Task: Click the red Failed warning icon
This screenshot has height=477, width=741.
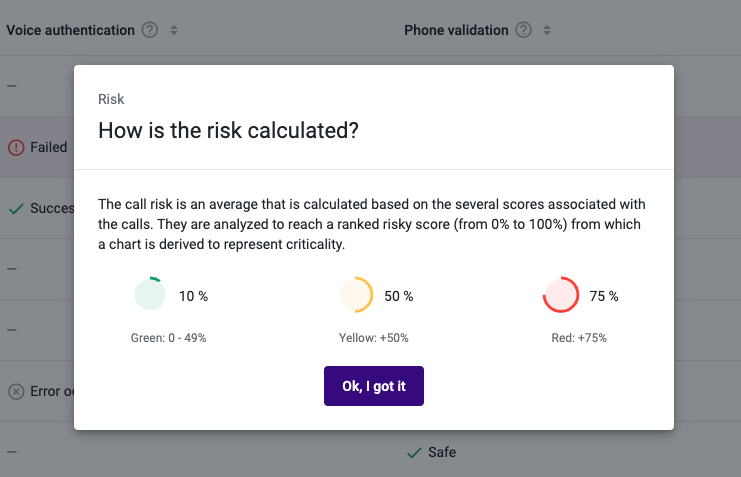Action: pos(16,147)
